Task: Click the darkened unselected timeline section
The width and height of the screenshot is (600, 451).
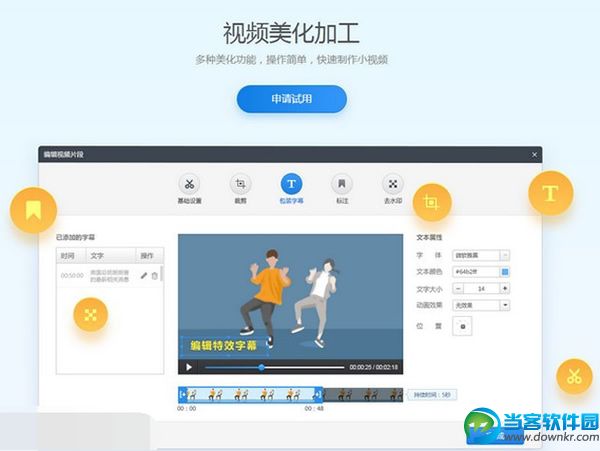Action: (363, 394)
